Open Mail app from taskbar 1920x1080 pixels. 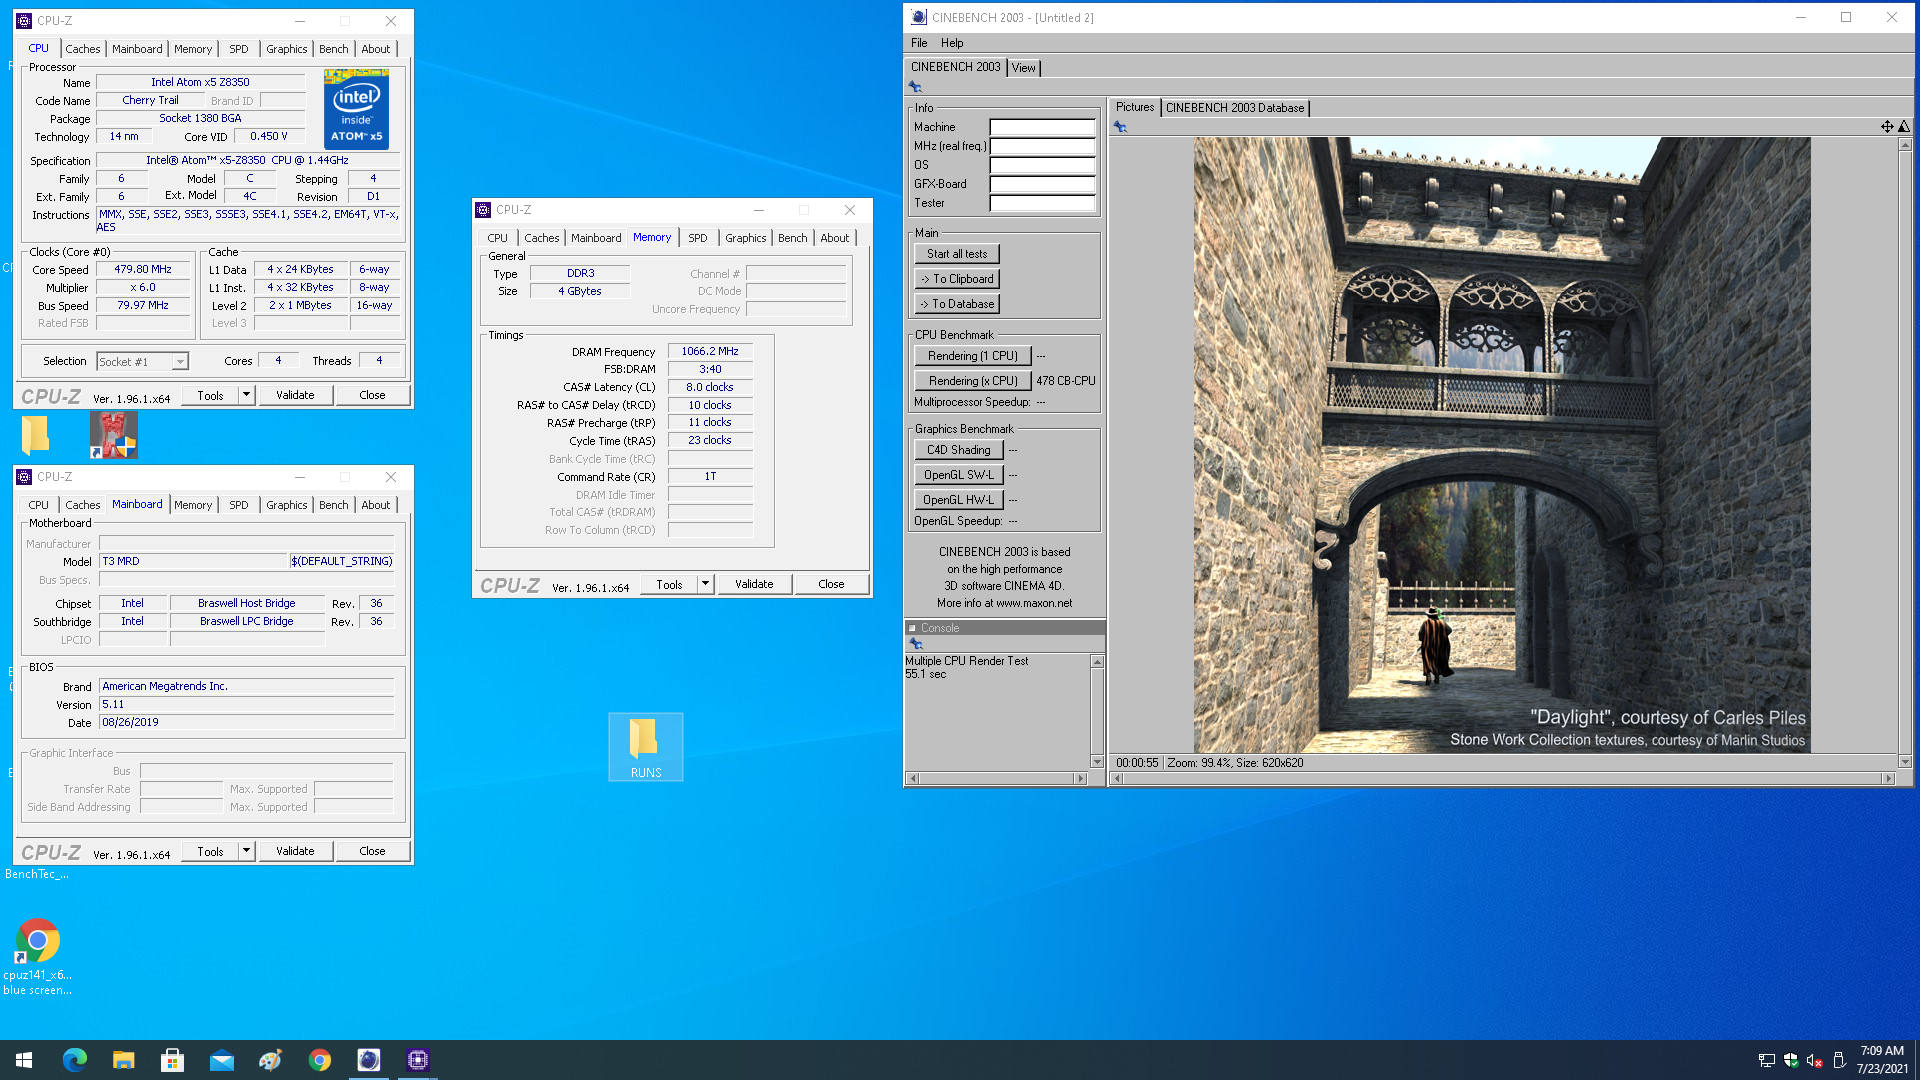[222, 1060]
